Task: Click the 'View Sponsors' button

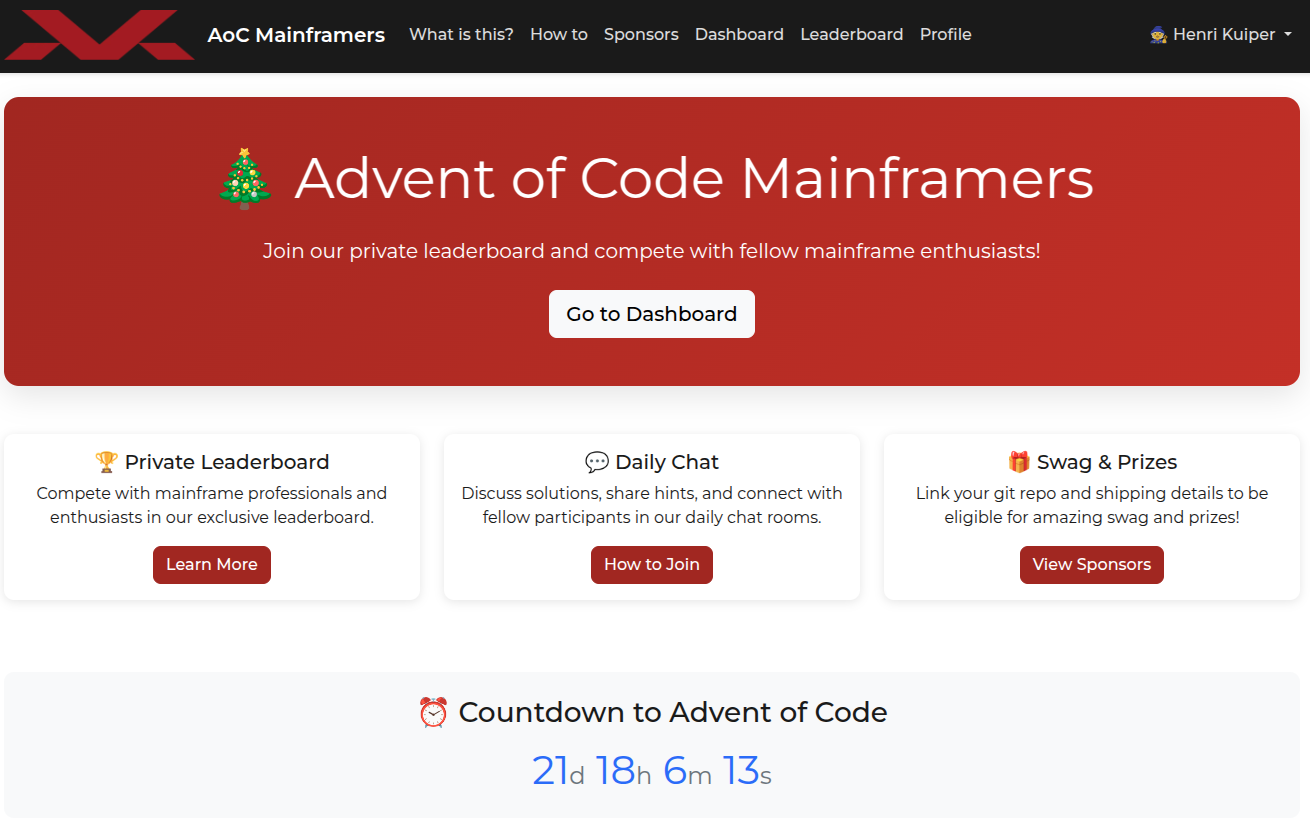Action: (1091, 564)
